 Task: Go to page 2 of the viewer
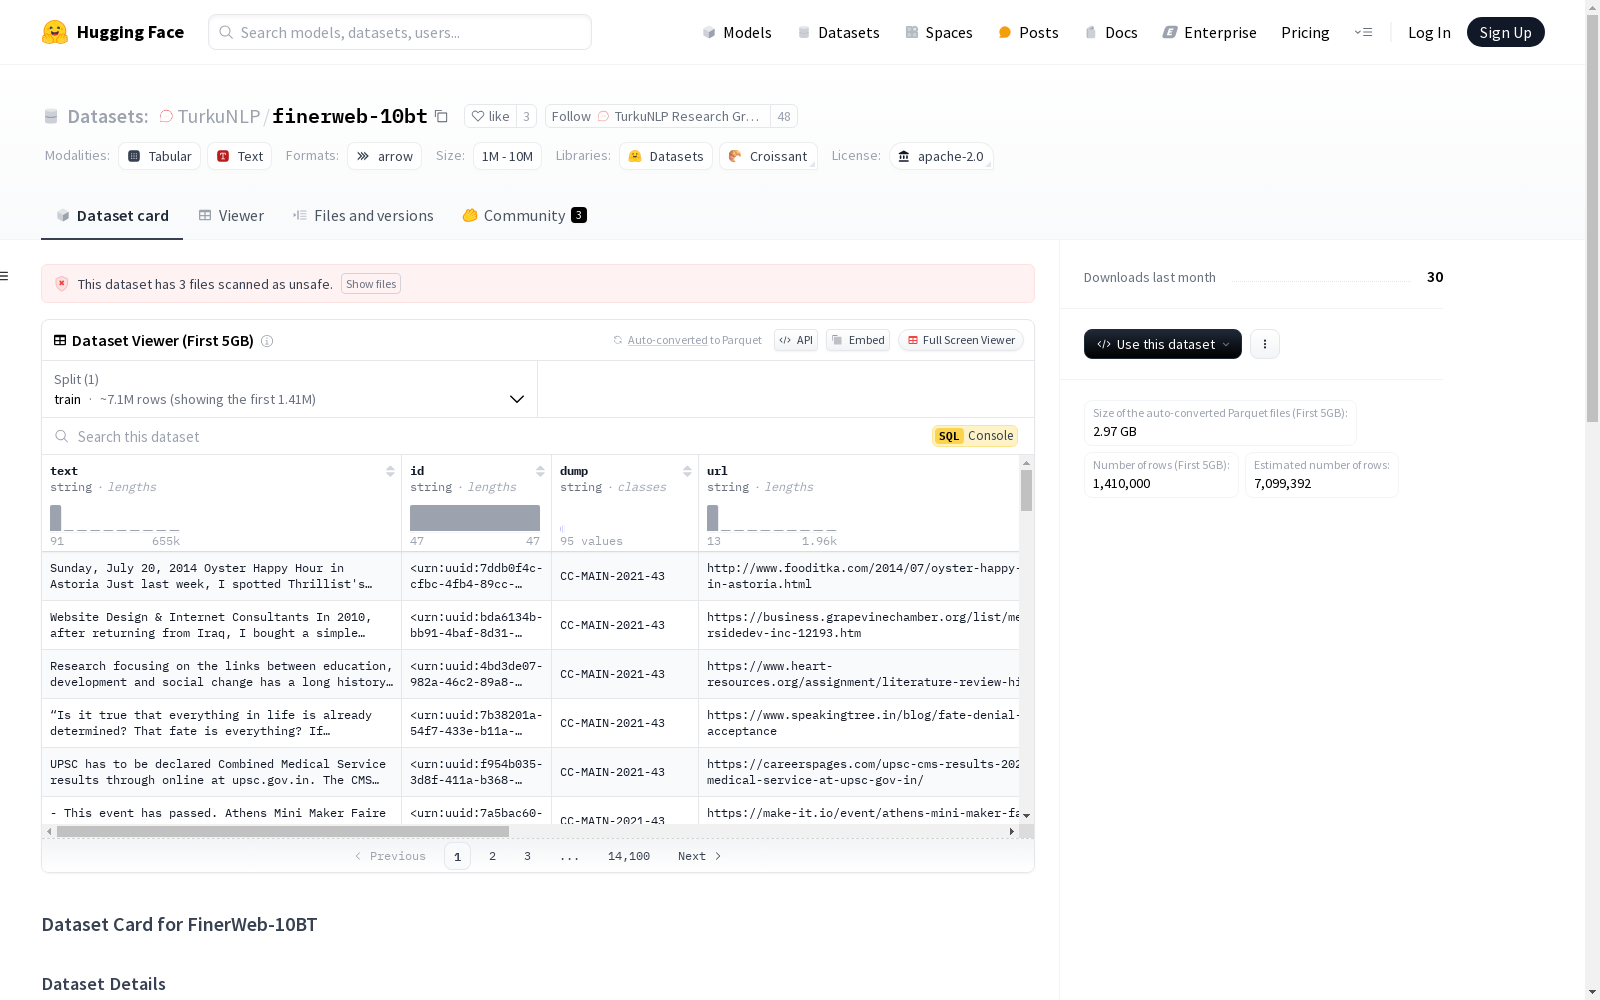492,856
